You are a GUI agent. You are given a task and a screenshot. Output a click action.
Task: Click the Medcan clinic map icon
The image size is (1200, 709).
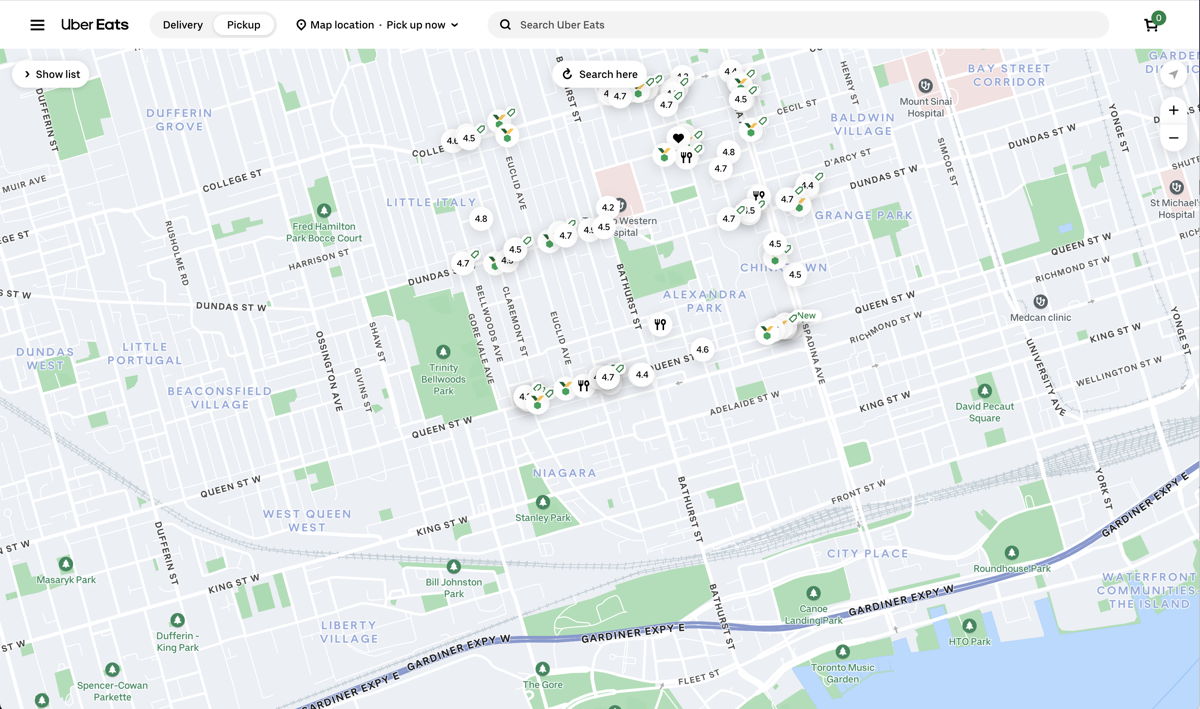[x=1040, y=302]
